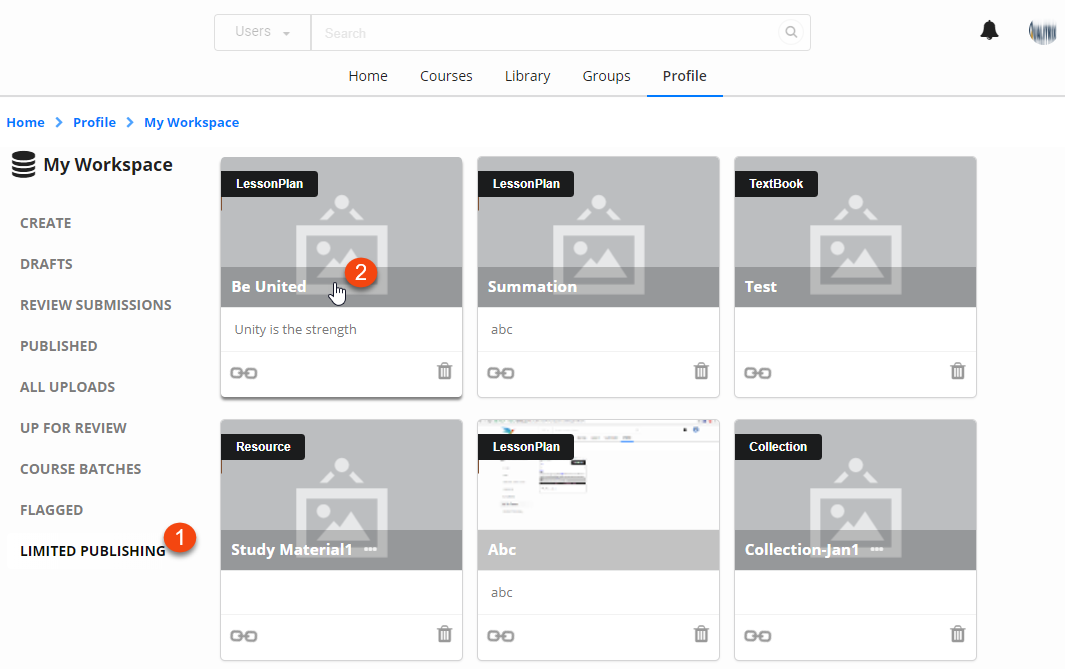
Task: Click the notification bell icon
Action: click(989, 30)
